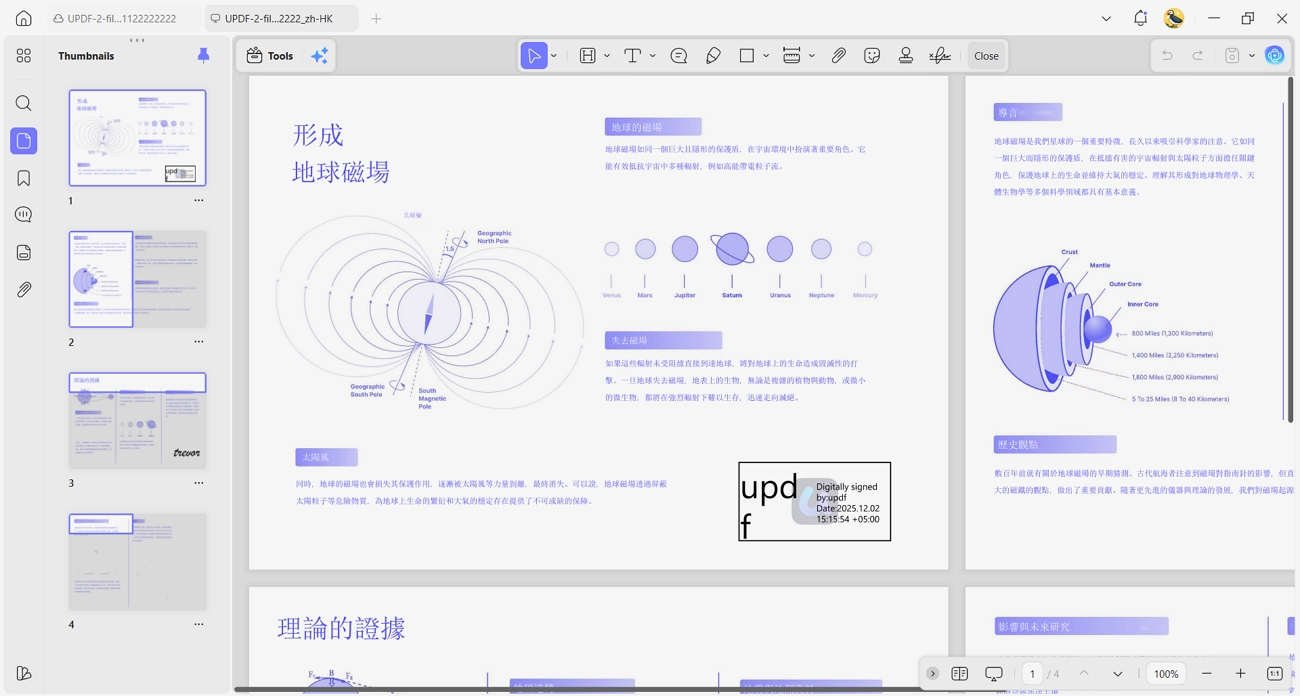
Task: Click the digital signature field on page
Action: pos(815,501)
